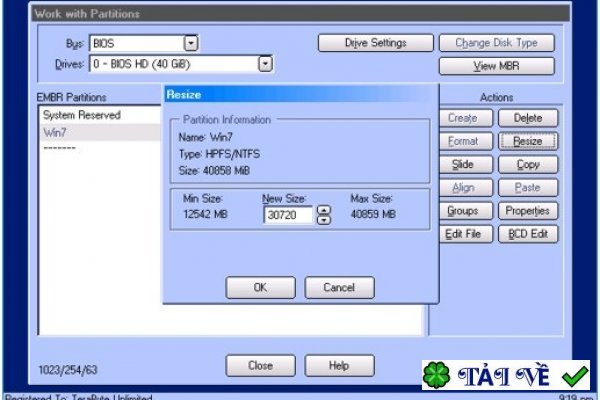This screenshot has width=600, height=400.
Task: Open partition Properties
Action: 528,211
